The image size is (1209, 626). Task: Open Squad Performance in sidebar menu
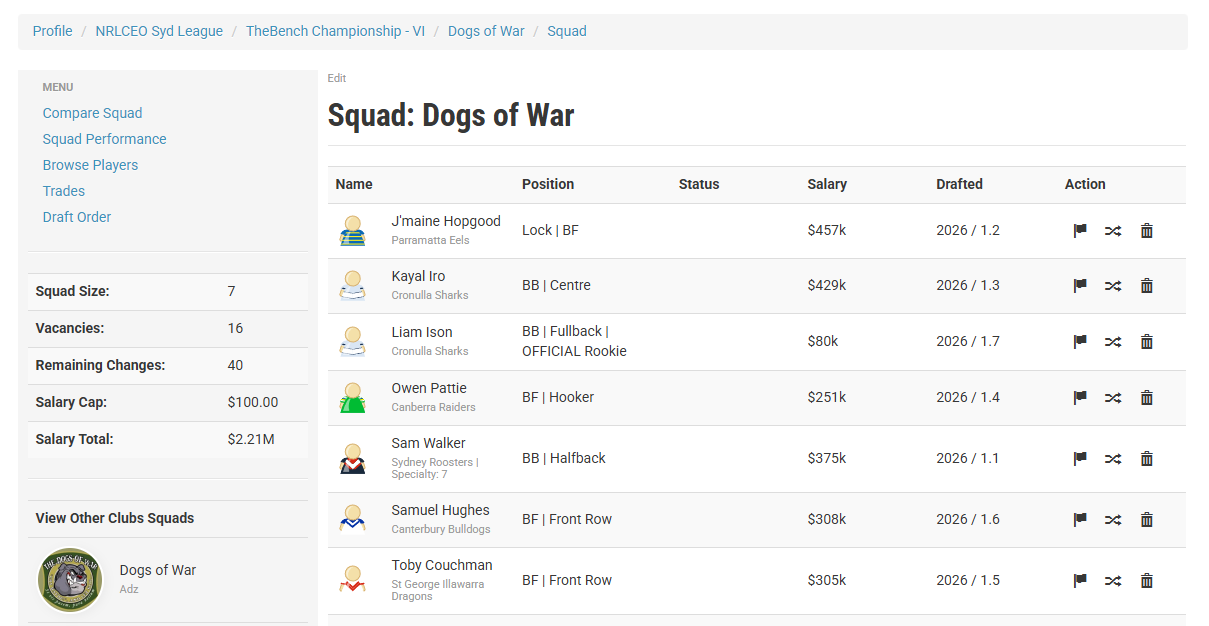(x=104, y=139)
